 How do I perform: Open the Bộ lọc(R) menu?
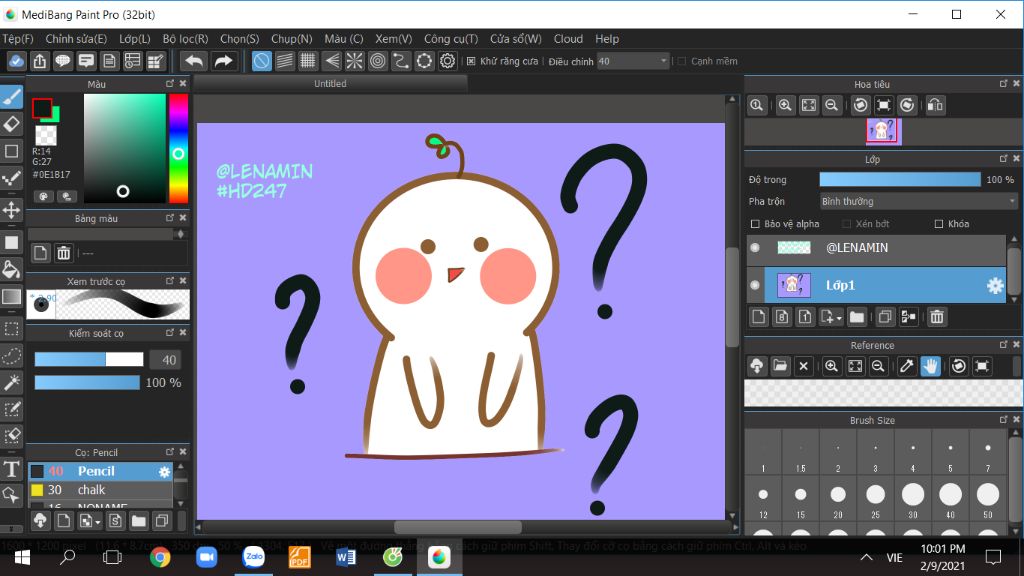[x=185, y=39]
